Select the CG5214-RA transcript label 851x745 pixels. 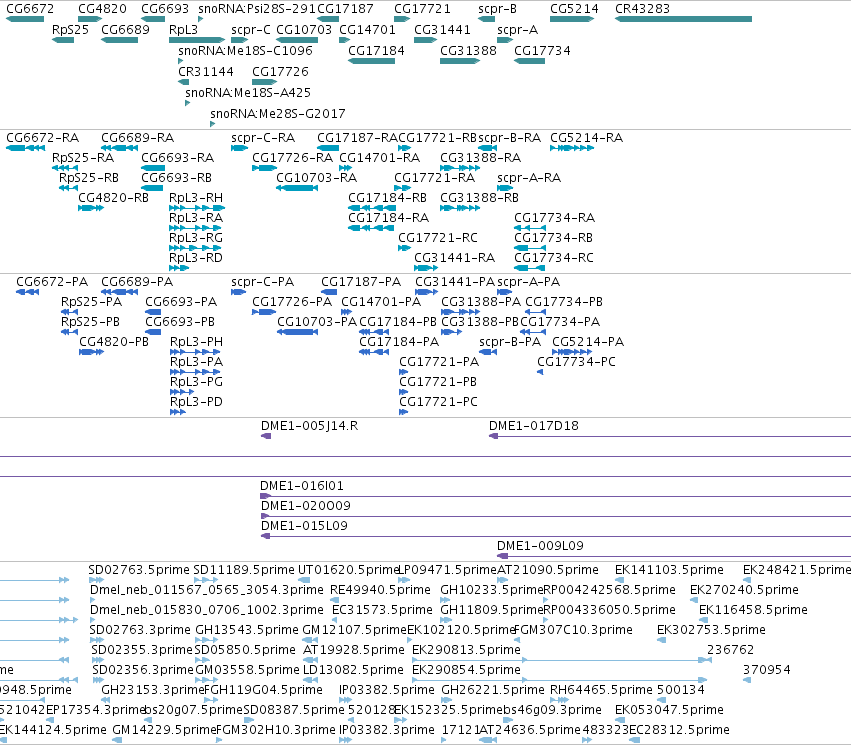[x=587, y=138]
